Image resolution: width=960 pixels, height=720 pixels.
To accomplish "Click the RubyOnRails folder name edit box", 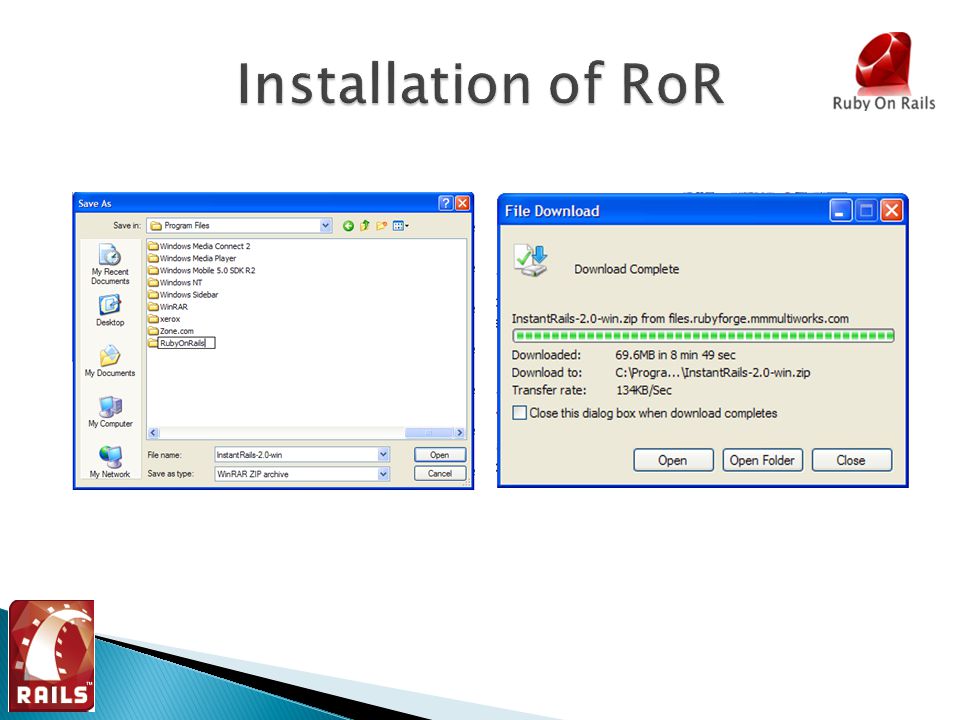I will pyautogui.click(x=187, y=343).
